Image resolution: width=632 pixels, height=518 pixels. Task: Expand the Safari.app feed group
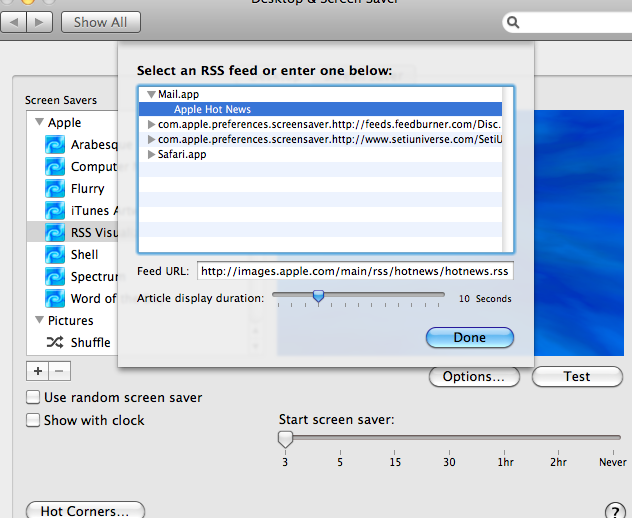(152, 154)
